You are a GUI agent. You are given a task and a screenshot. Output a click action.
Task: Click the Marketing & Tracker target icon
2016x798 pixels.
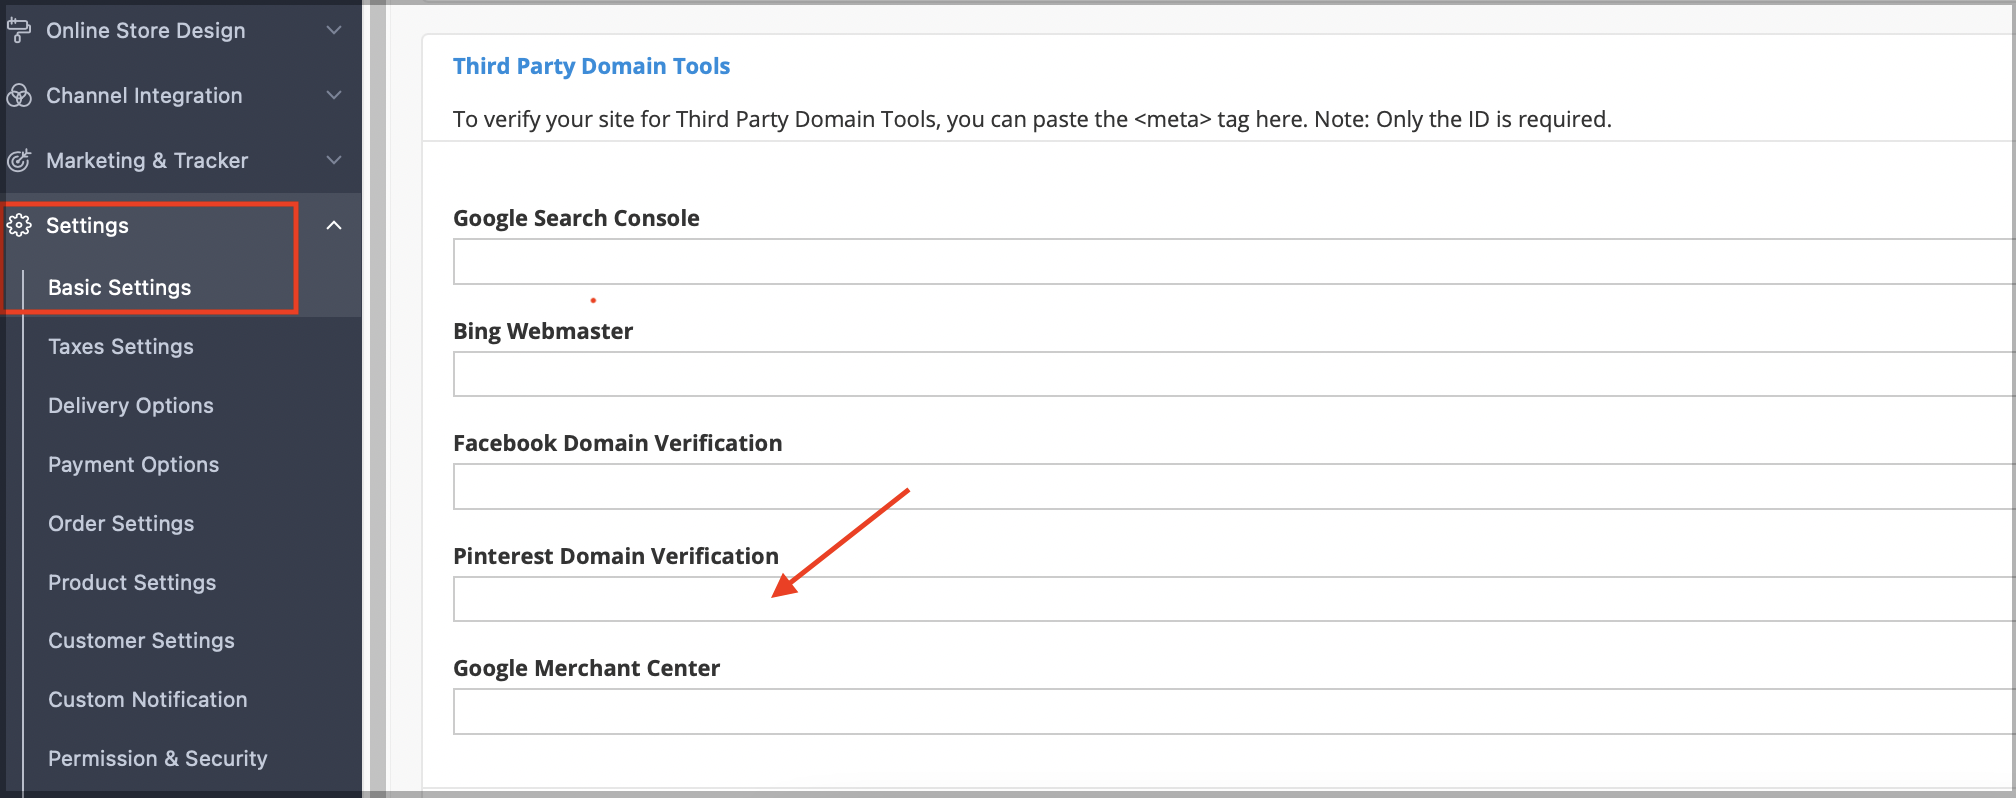19,160
